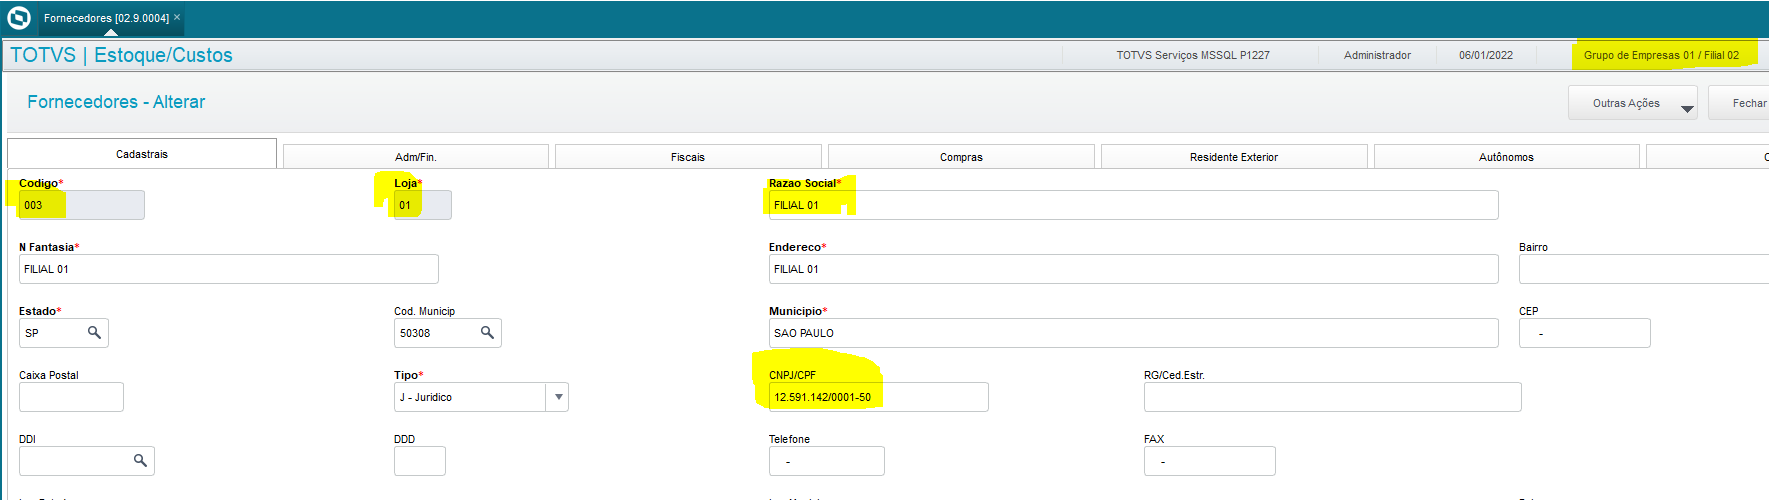
Task: Expand the Outras Ações dropdown arrow
Action: 1687,108
